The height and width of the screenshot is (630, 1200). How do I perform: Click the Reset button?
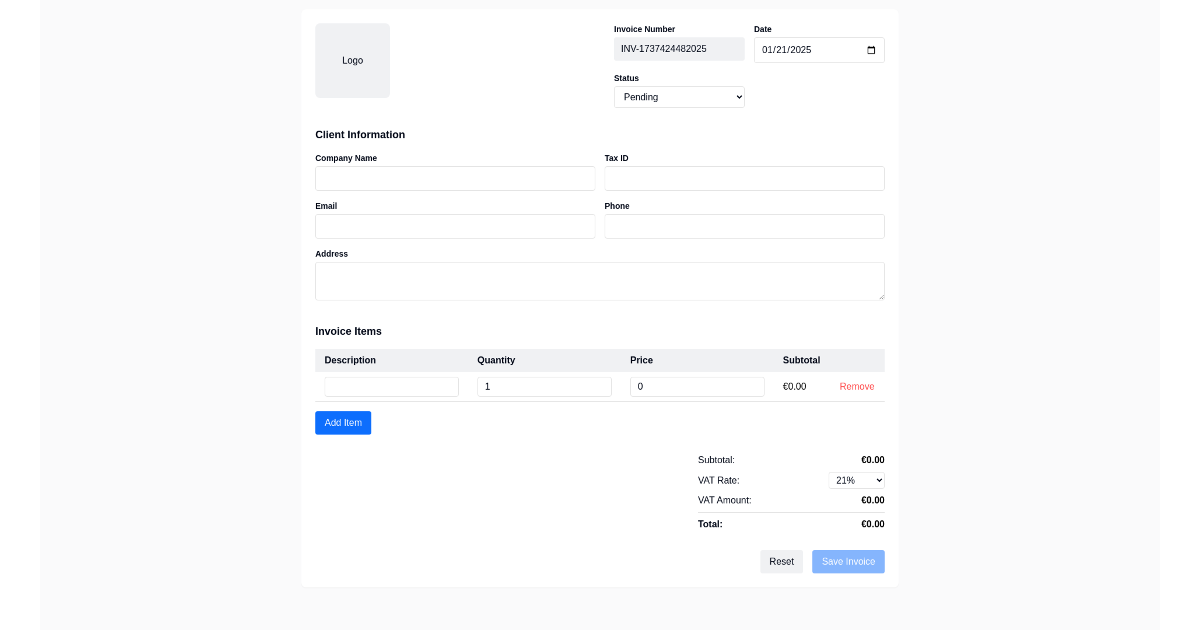pos(781,561)
